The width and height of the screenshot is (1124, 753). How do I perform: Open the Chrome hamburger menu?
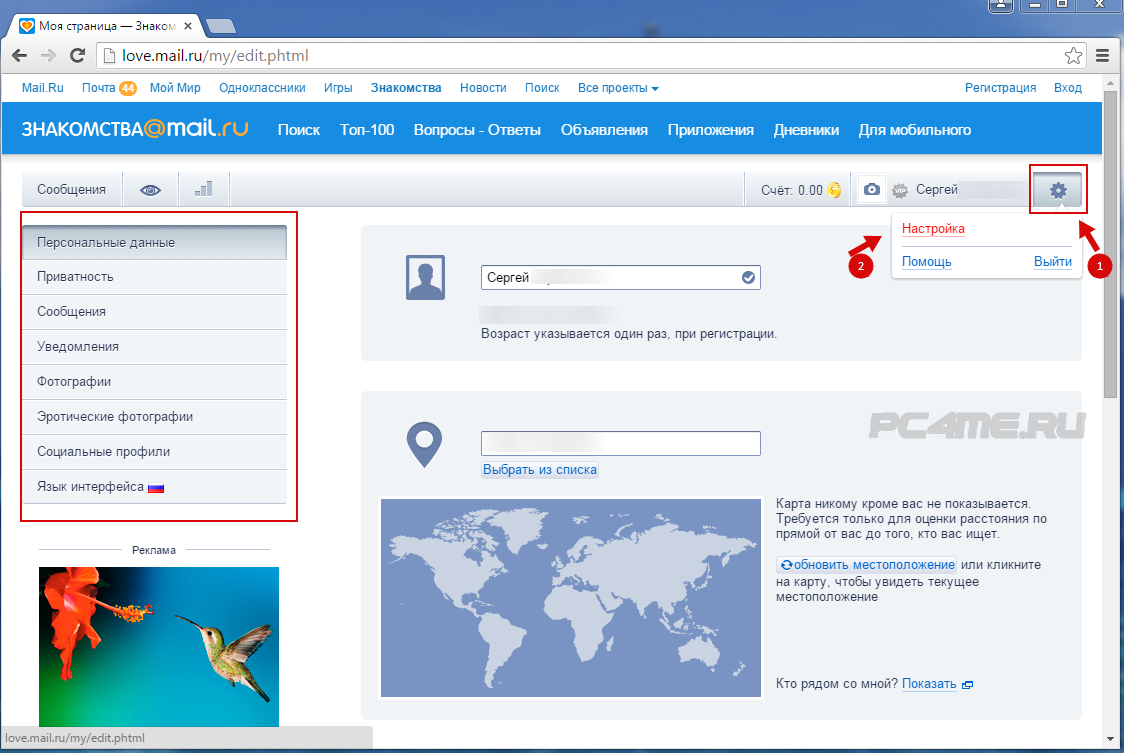1103,55
